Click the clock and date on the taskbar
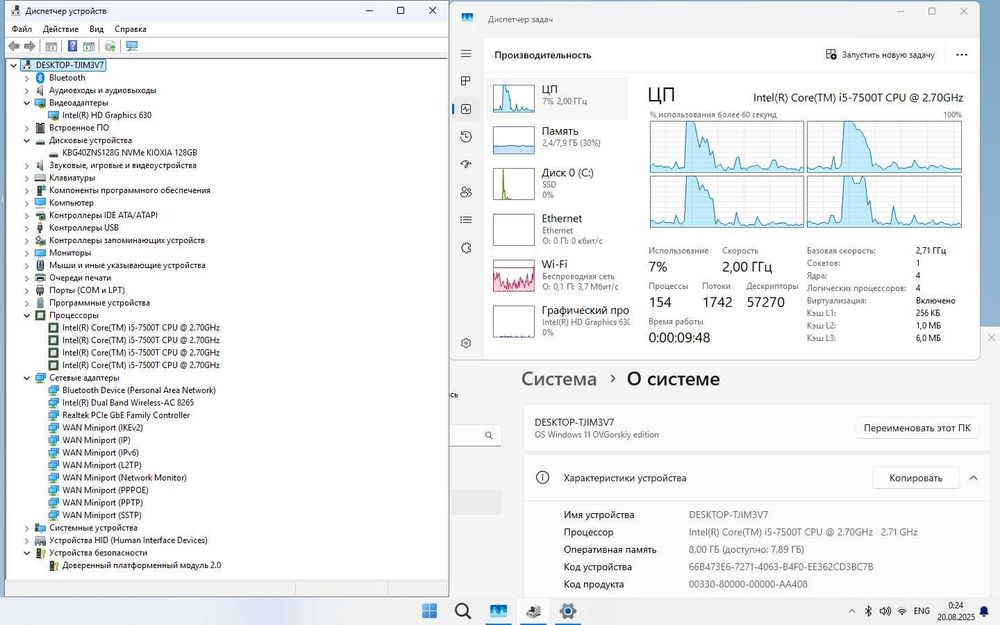This screenshot has width=1000, height=625. [955, 611]
